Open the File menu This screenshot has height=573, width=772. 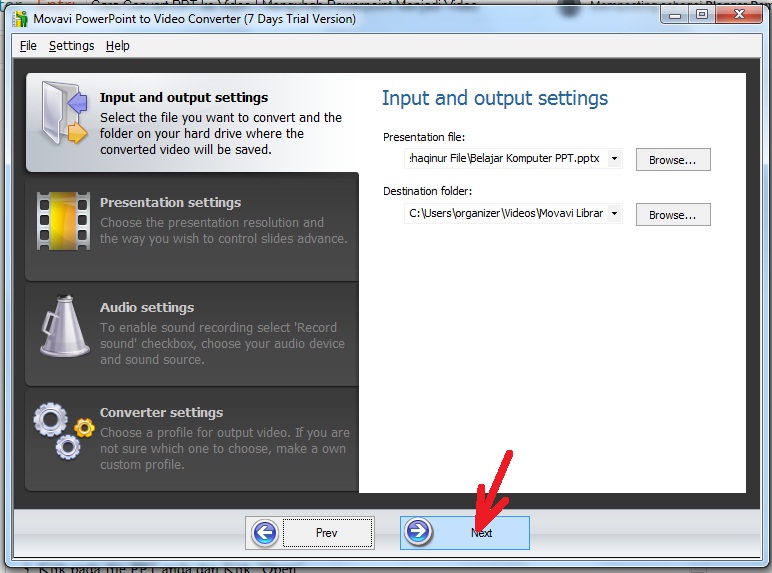(28, 46)
